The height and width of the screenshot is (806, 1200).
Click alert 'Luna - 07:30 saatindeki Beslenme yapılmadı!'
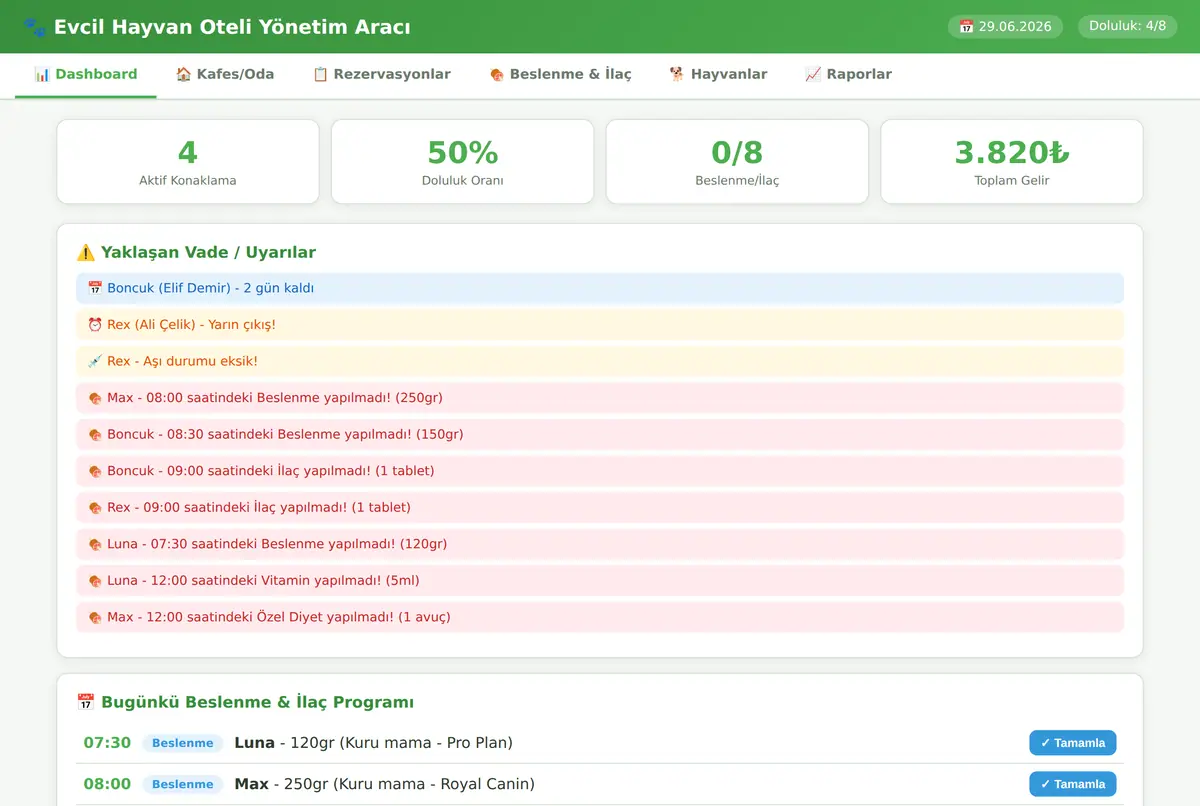[x=600, y=544]
